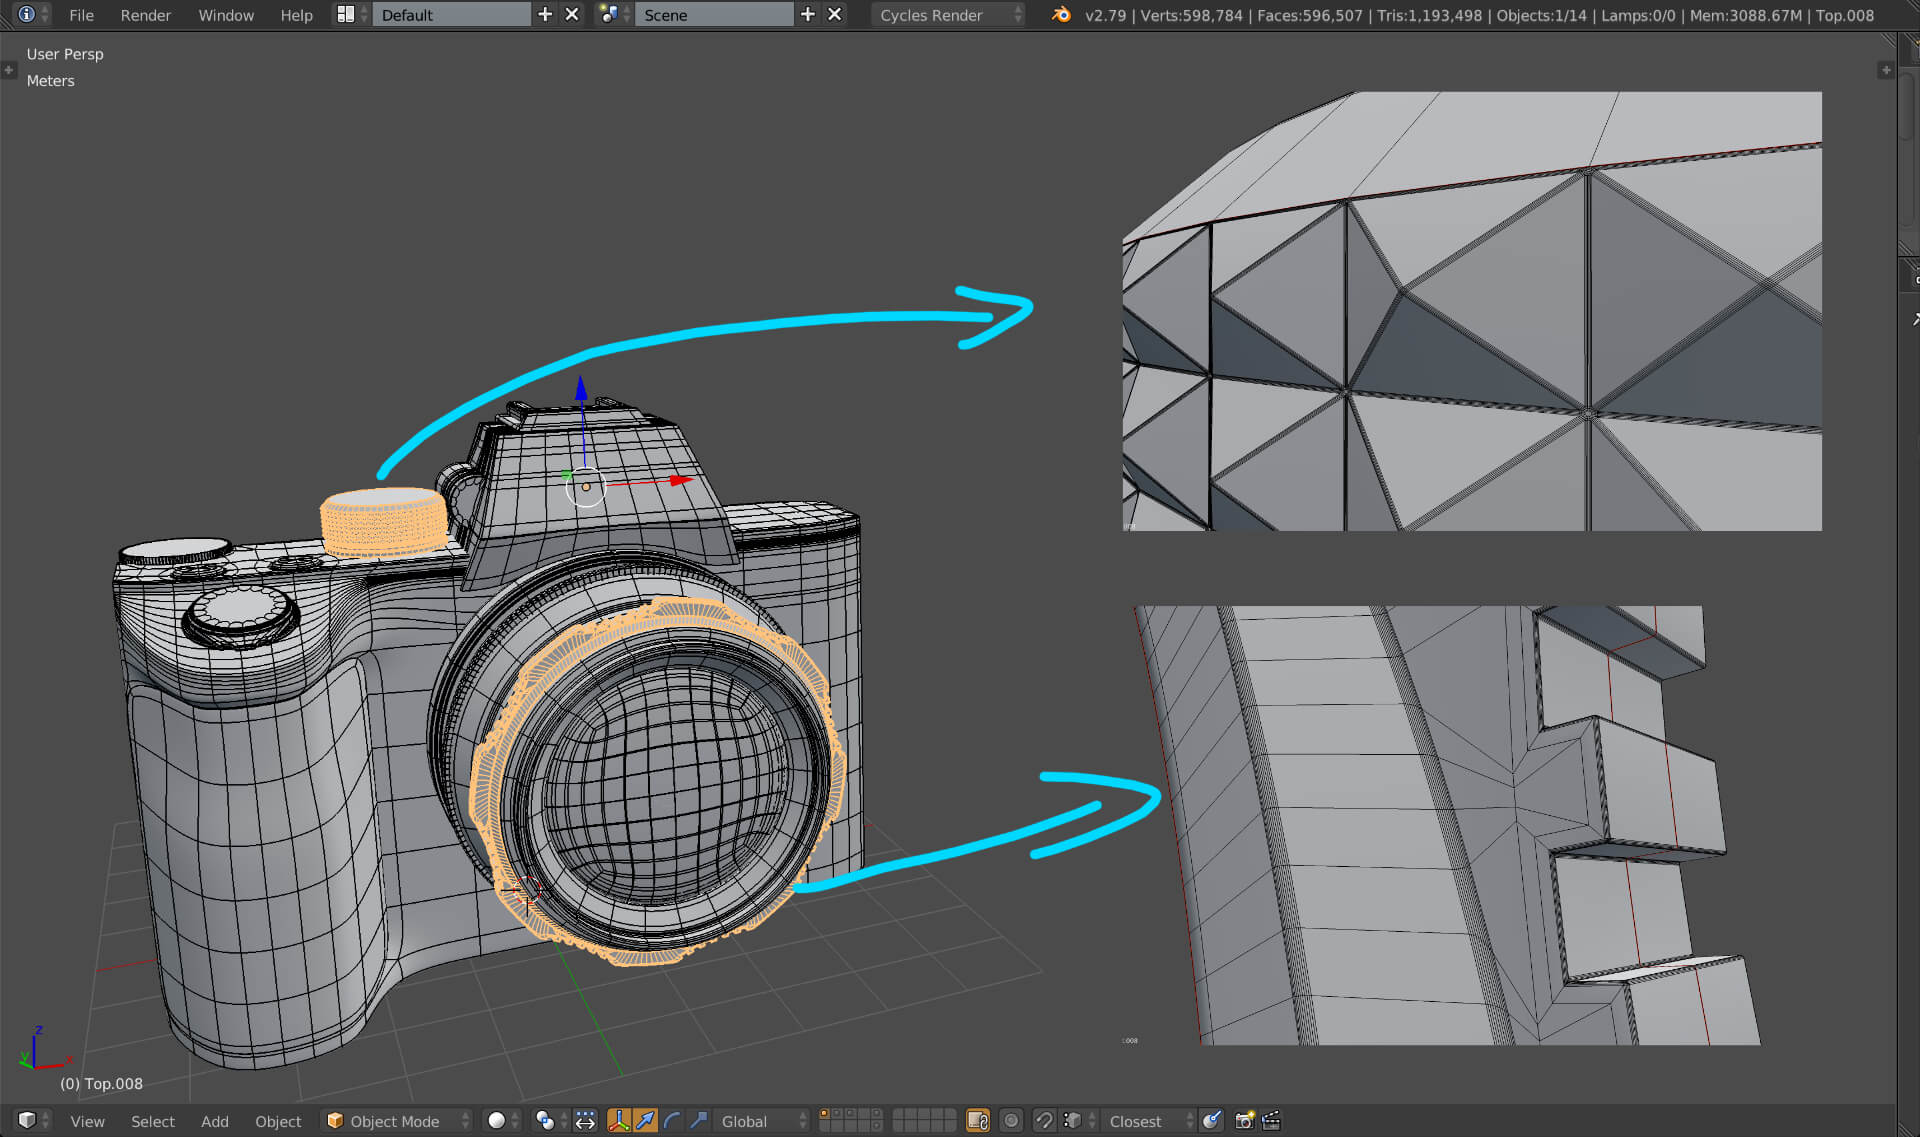1920x1137 pixels.
Task: Delete the current Scene
Action: click(835, 15)
